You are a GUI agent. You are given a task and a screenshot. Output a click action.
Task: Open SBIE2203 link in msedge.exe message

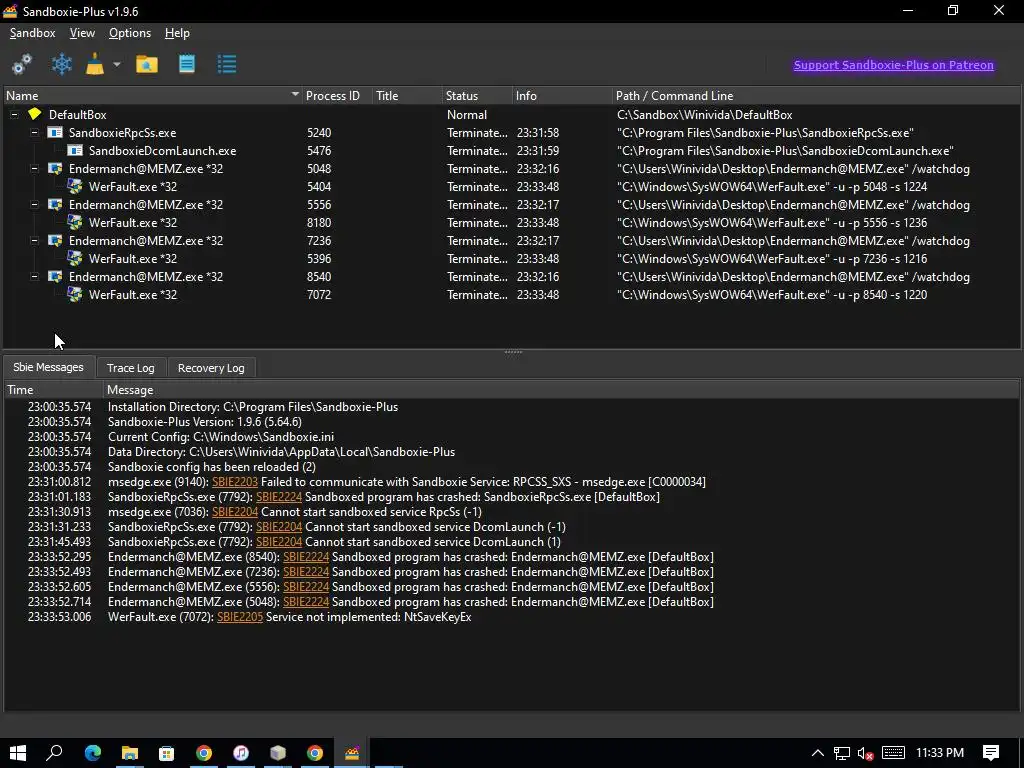235,482
